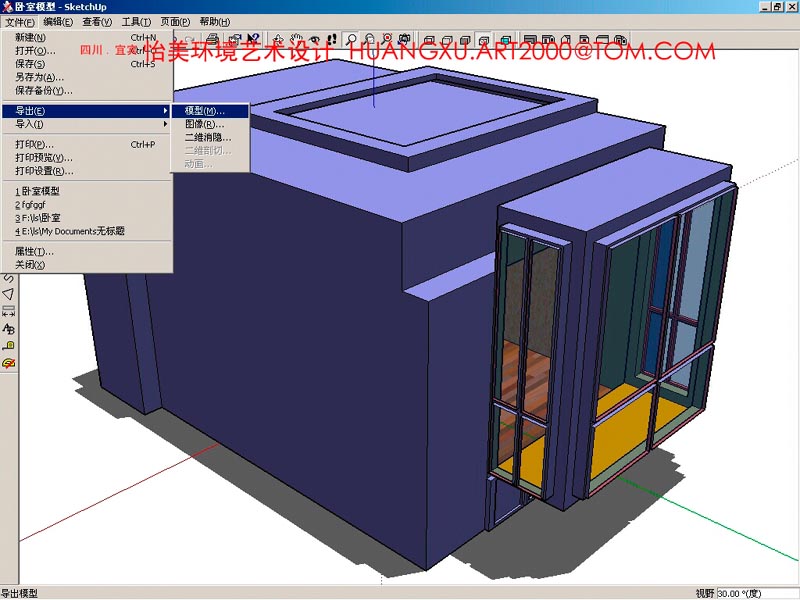
Task: Open recent file 4 My Documents无标题
Action: point(87,231)
